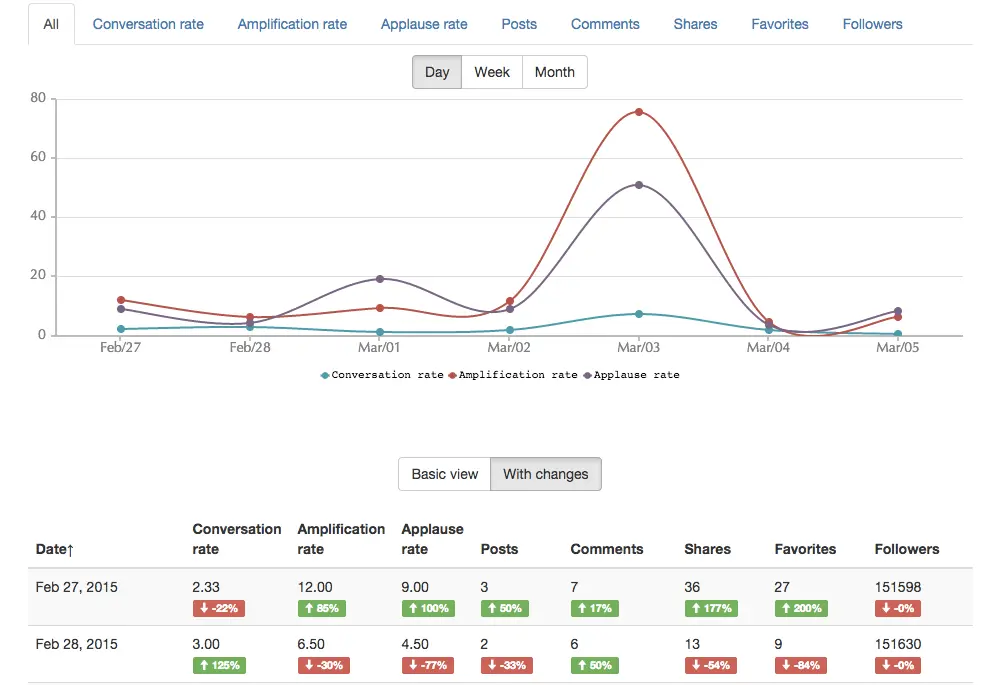This screenshot has height=685, width=1000.
Task: Sort table by Favorites column header
Action: [x=805, y=549]
